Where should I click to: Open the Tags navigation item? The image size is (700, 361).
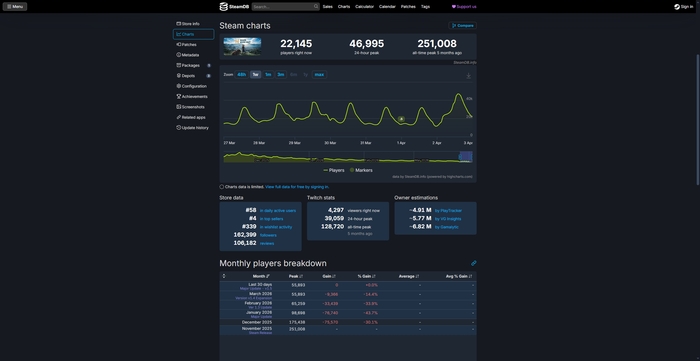425,7
